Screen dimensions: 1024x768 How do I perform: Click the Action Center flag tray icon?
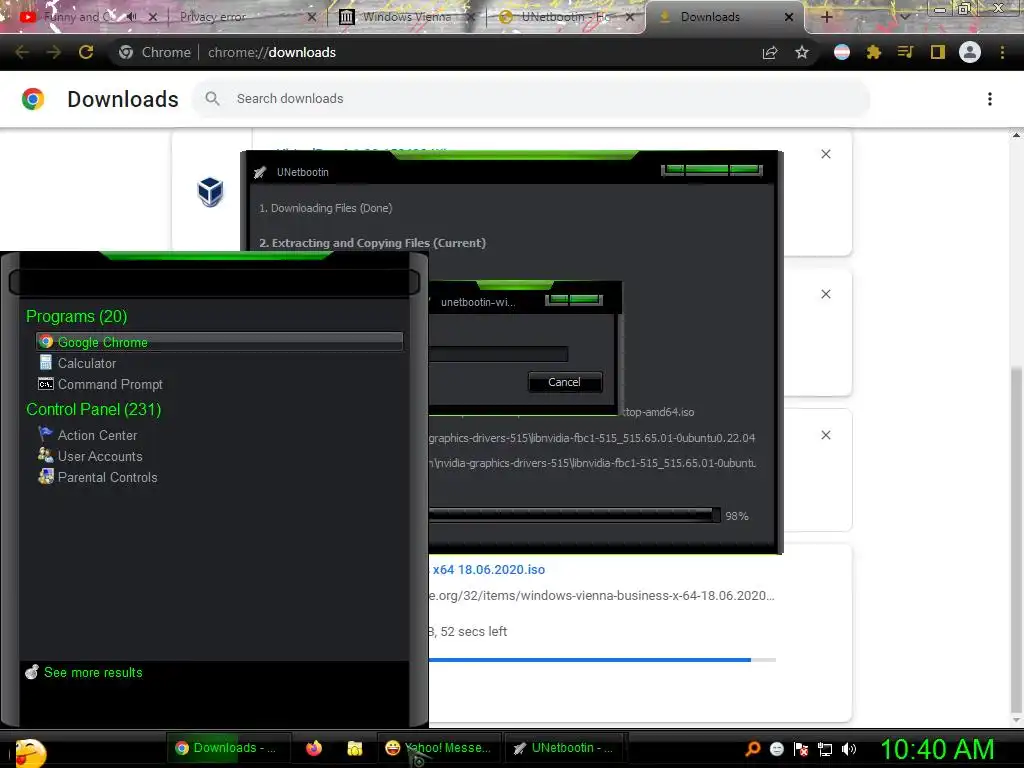click(801, 749)
